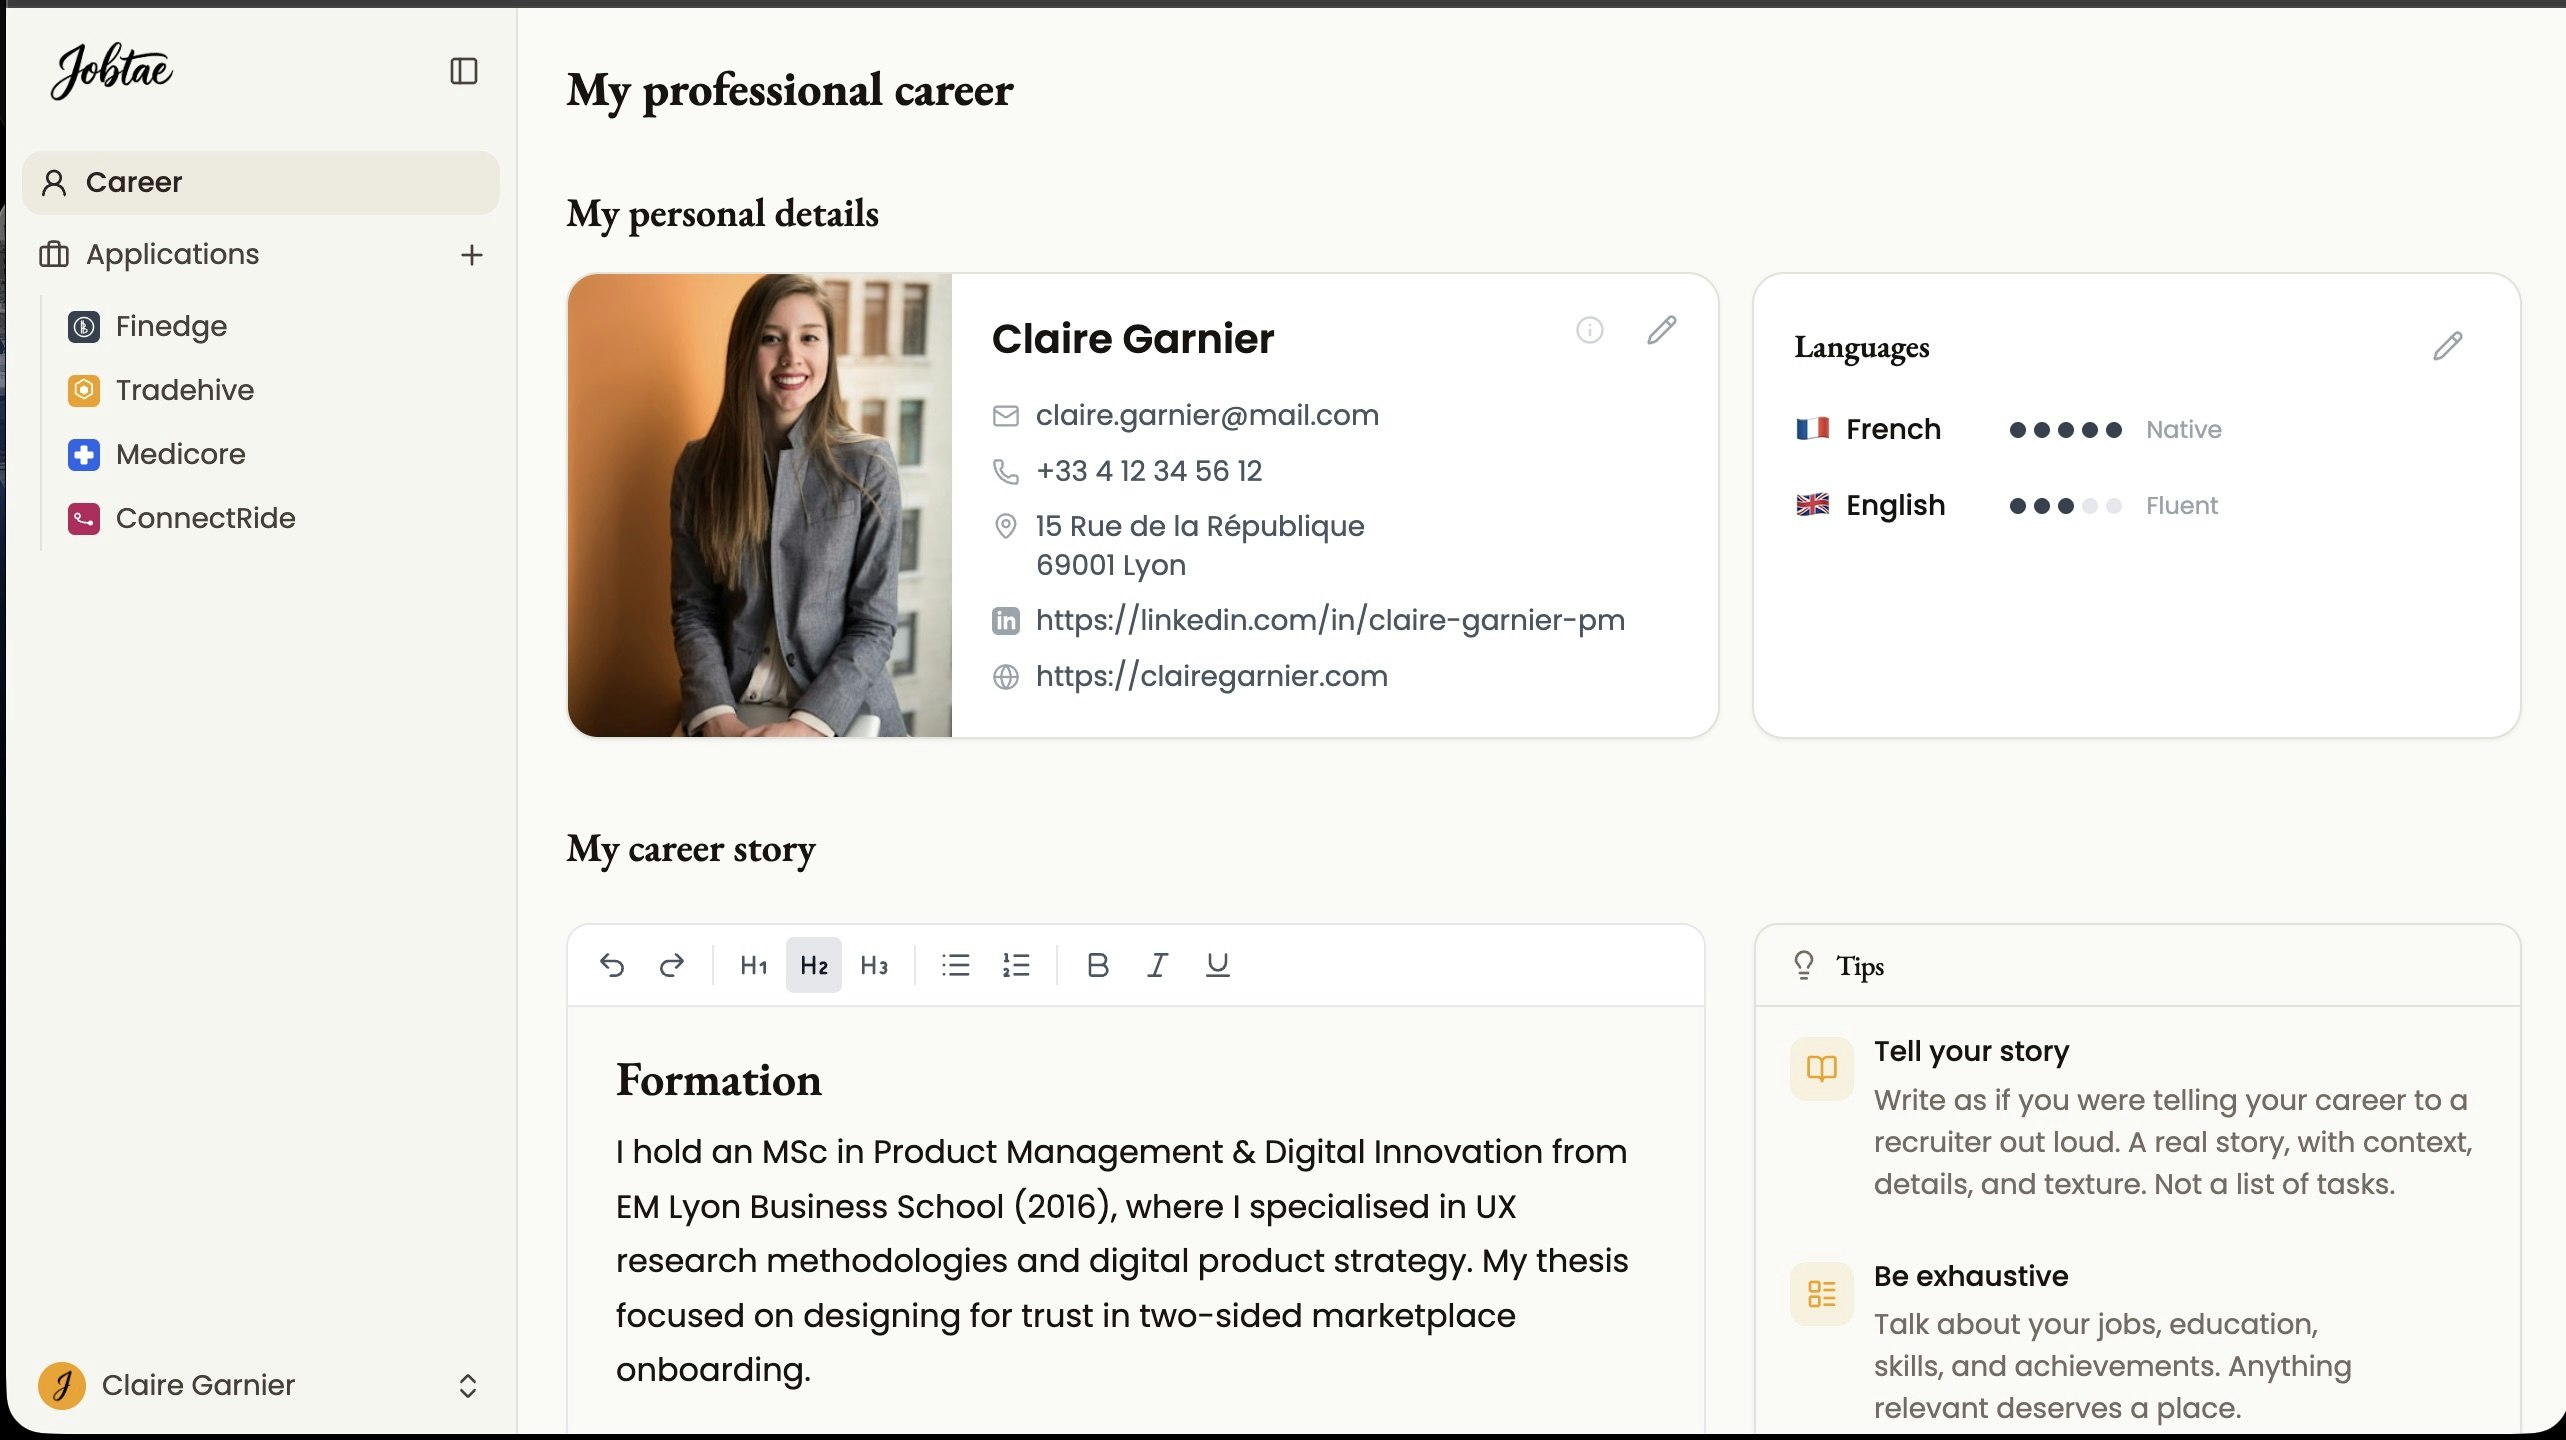Screen dimensions: 2566x1440
Task: Click the email claire.garnier@mail.com
Action: coord(1207,415)
